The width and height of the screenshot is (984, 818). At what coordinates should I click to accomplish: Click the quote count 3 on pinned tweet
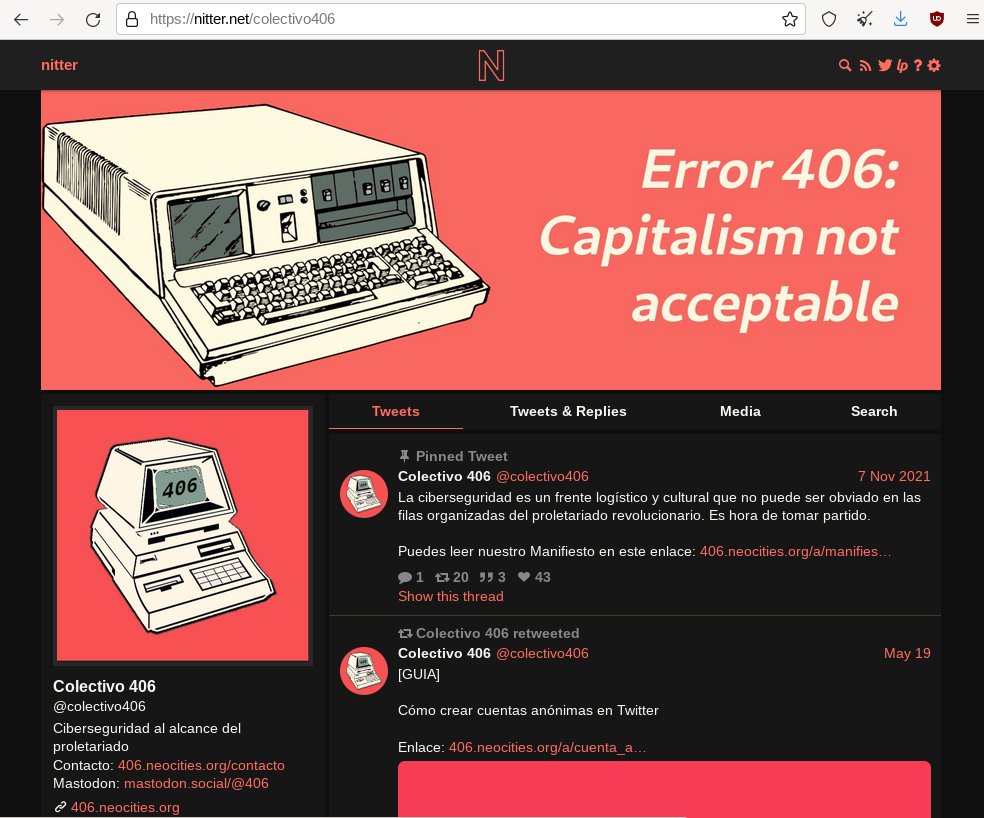coord(493,578)
